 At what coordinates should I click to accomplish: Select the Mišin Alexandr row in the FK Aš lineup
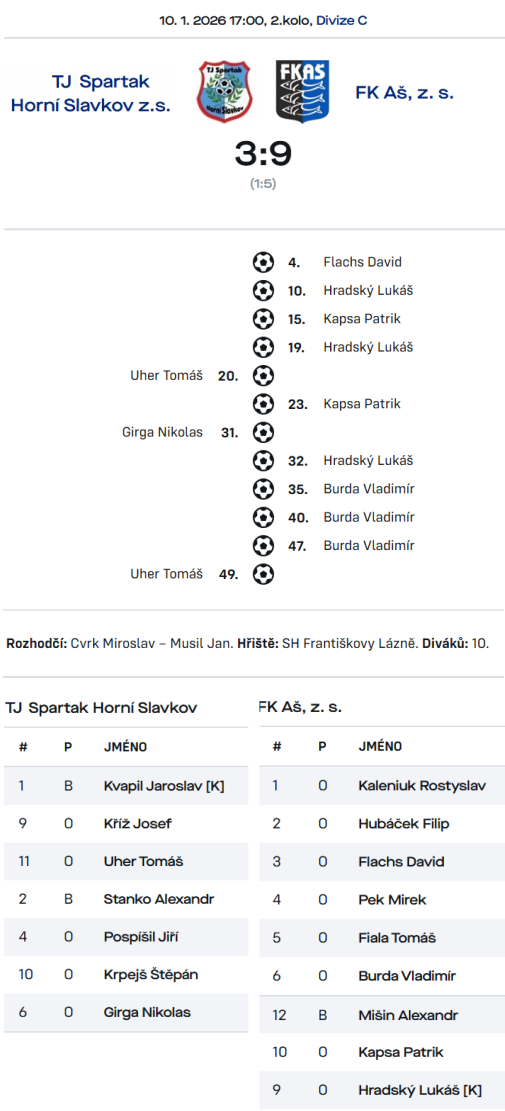tap(382, 1015)
